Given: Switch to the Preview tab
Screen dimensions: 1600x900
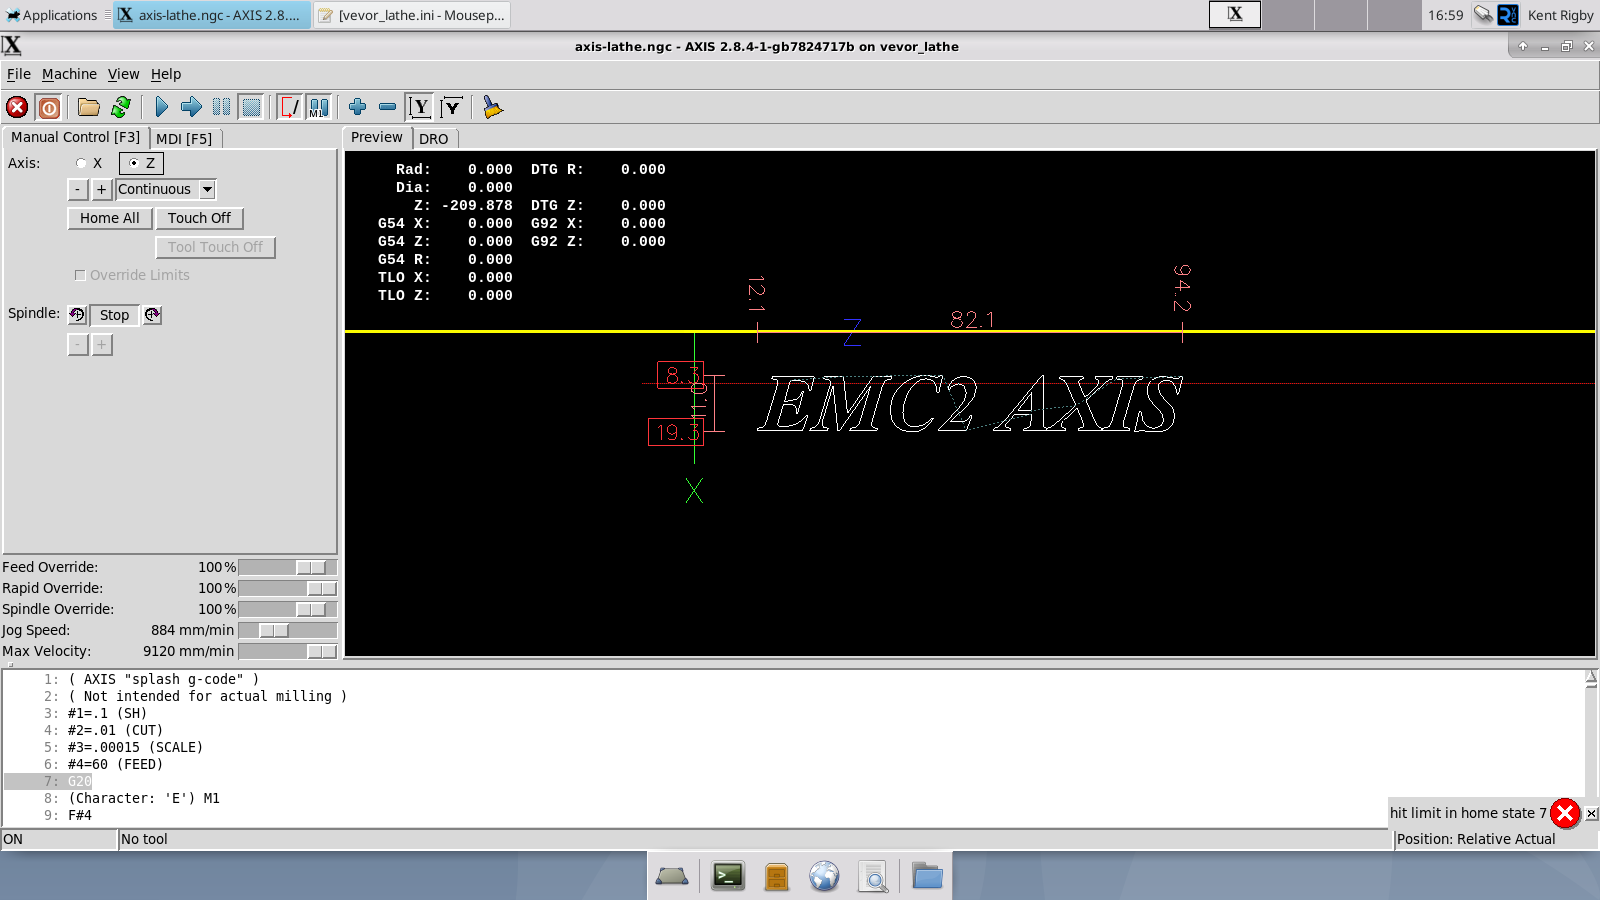Looking at the screenshot, I should point(377,137).
